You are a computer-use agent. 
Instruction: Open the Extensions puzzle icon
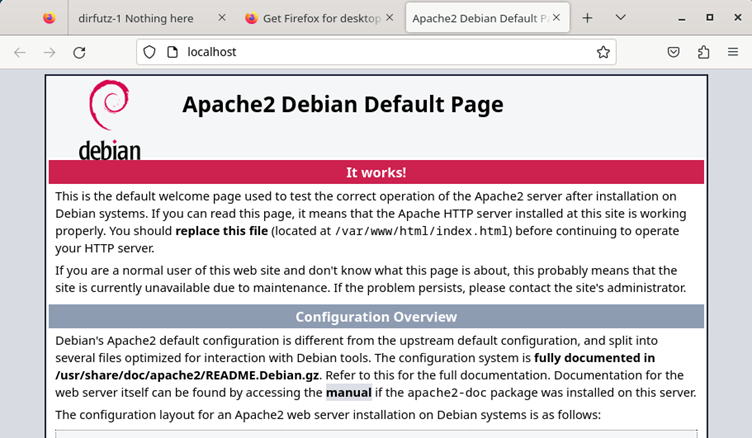coord(703,52)
